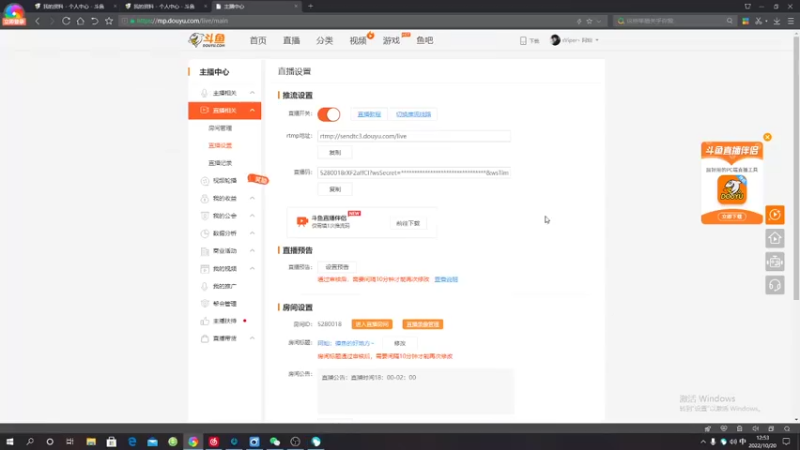Click the robot icon on right floating bar
Viewport: 800px width, 450px height.
[x=774, y=262]
